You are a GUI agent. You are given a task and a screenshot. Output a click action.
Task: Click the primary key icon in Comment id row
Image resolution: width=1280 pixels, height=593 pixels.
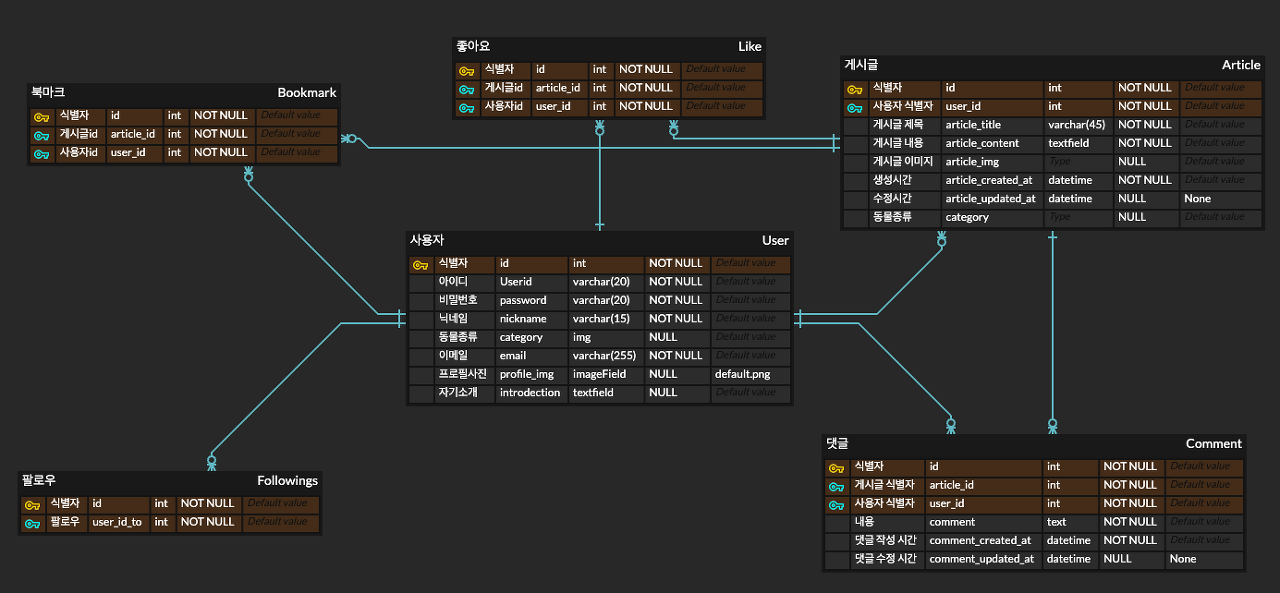[x=836, y=468]
